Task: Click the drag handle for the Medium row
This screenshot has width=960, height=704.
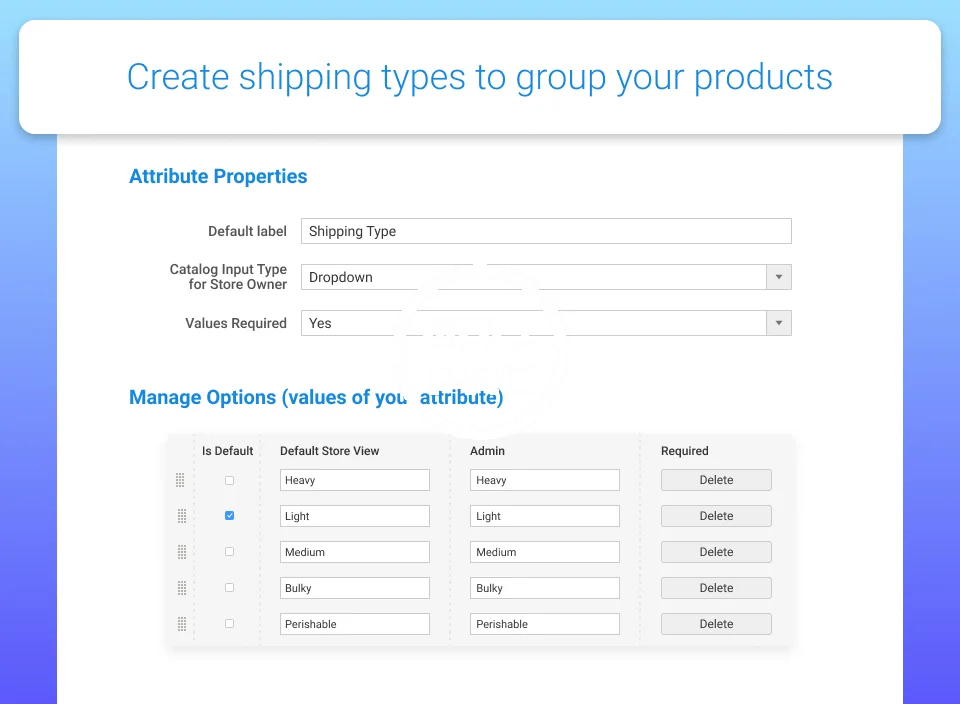Action: [x=180, y=552]
